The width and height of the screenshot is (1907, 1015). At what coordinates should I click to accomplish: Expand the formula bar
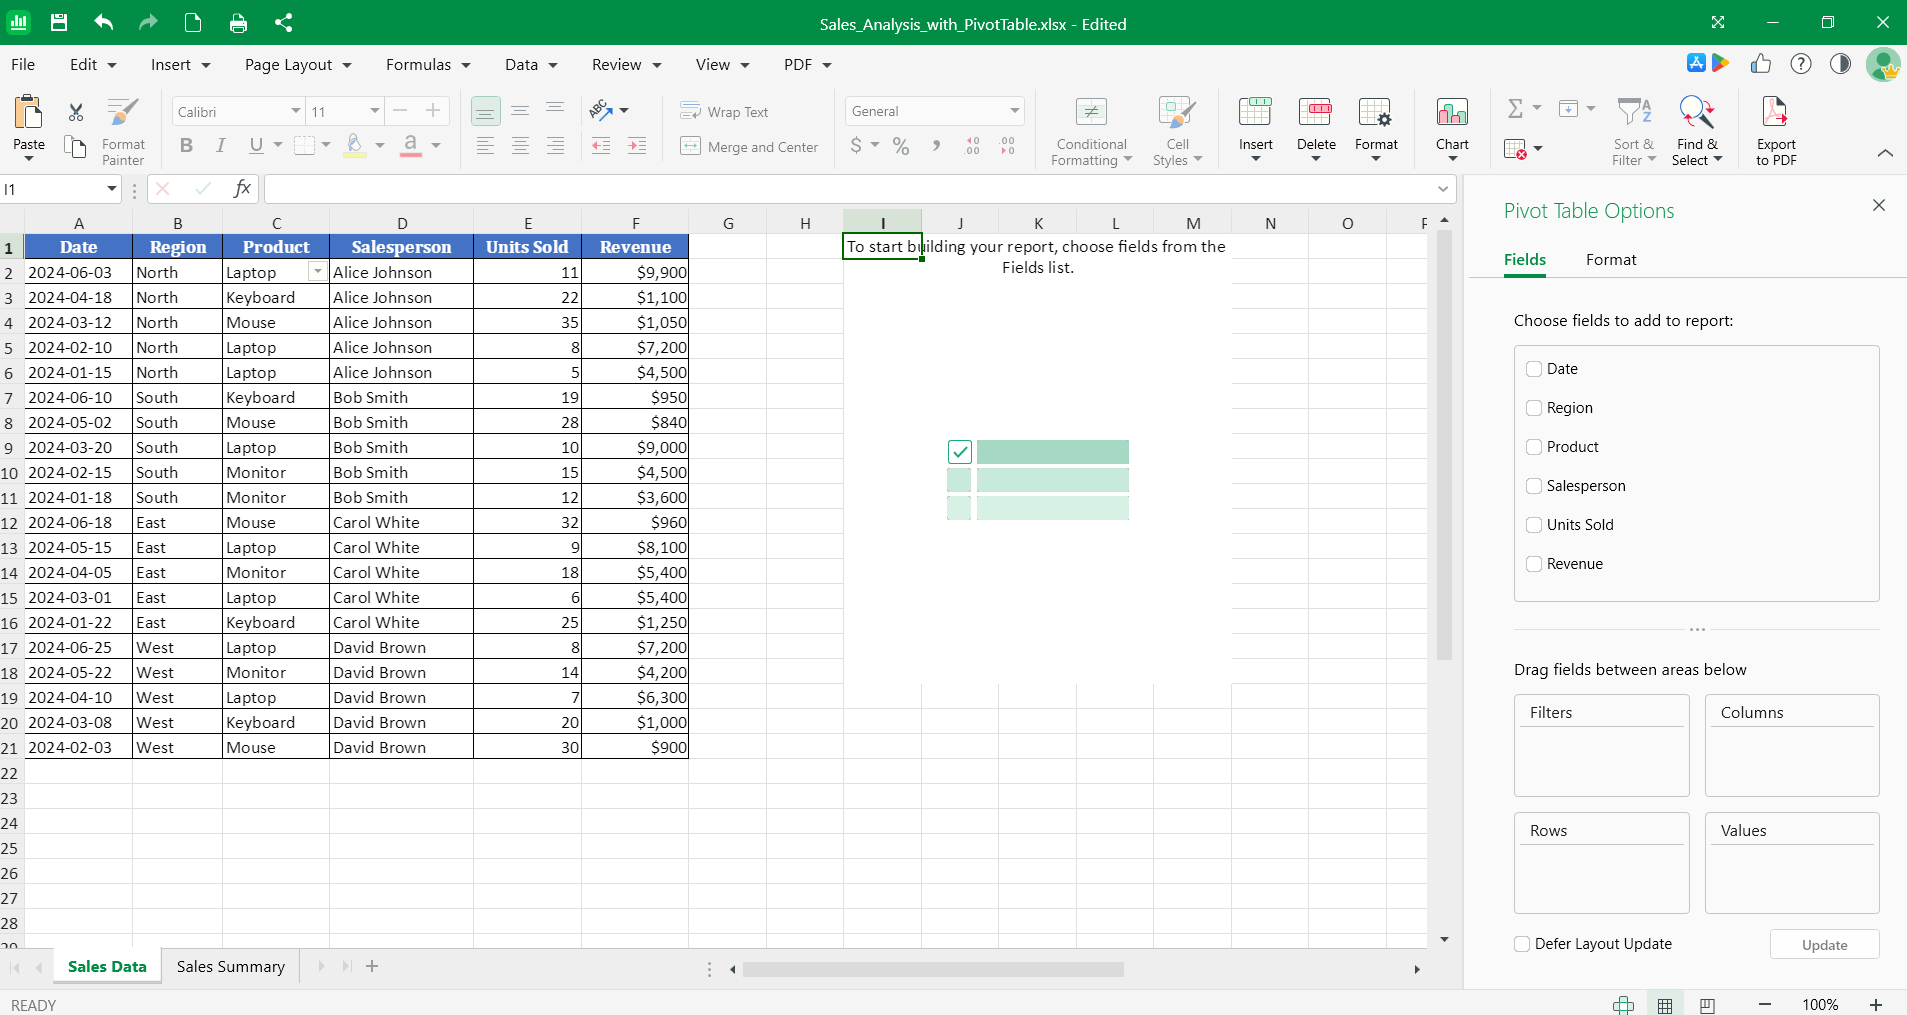1443,189
